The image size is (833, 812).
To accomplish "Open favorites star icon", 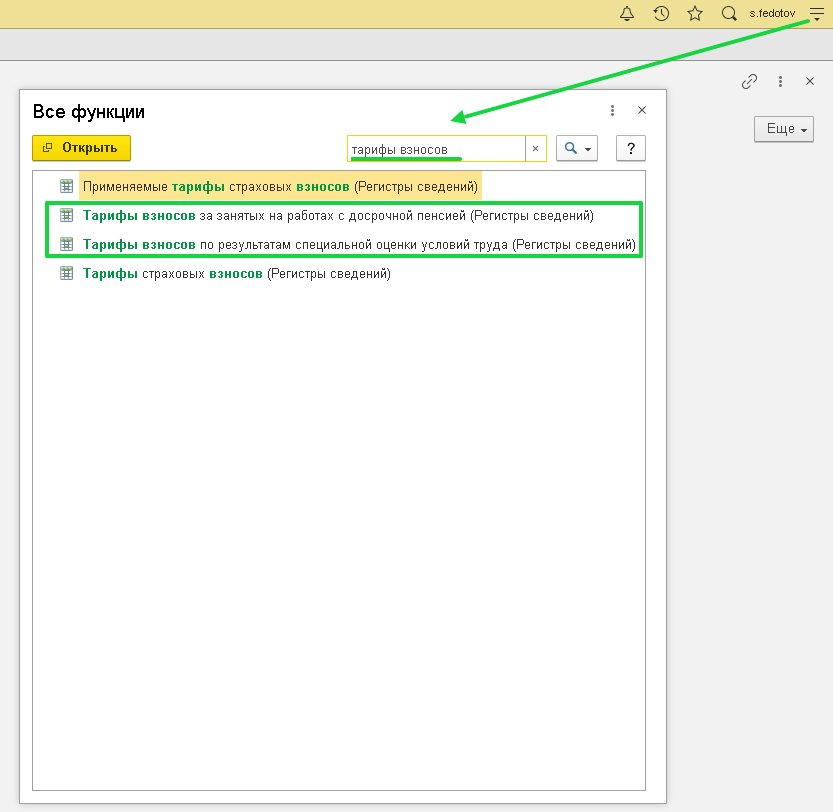I will [695, 13].
